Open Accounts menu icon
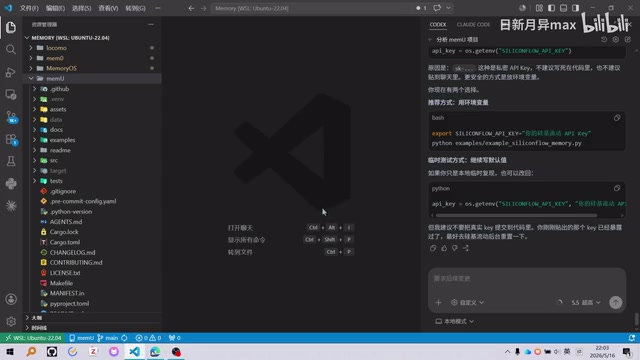This screenshot has width=640, height=360. tap(11, 299)
